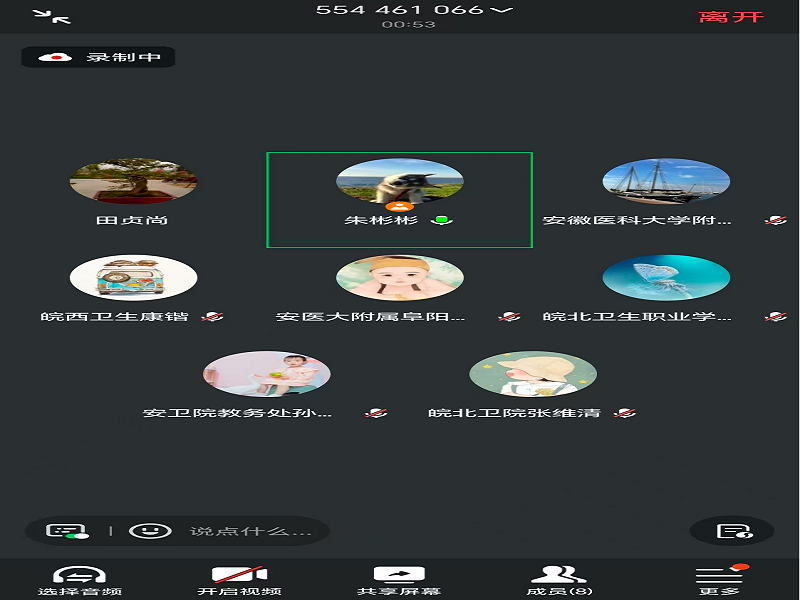The height and width of the screenshot is (600, 800).
Task: Click muted mic icon next to 皖北卫院张维清
Action: coord(626,413)
